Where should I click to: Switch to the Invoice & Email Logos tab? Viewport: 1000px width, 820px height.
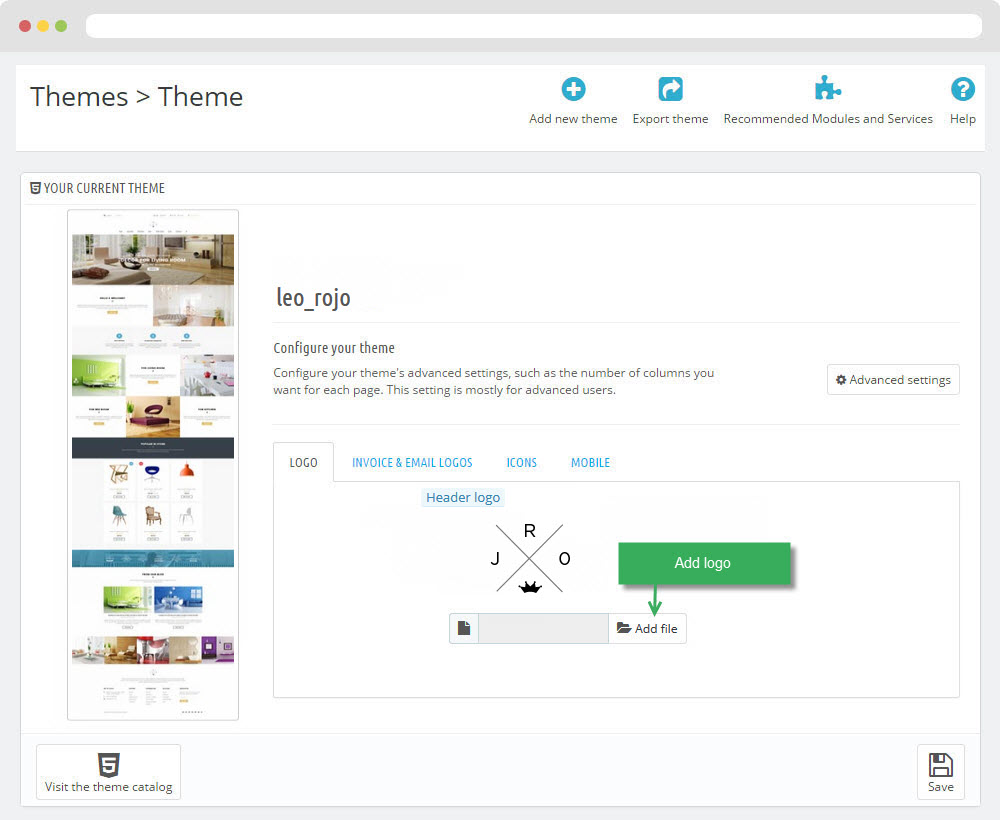[x=412, y=462]
